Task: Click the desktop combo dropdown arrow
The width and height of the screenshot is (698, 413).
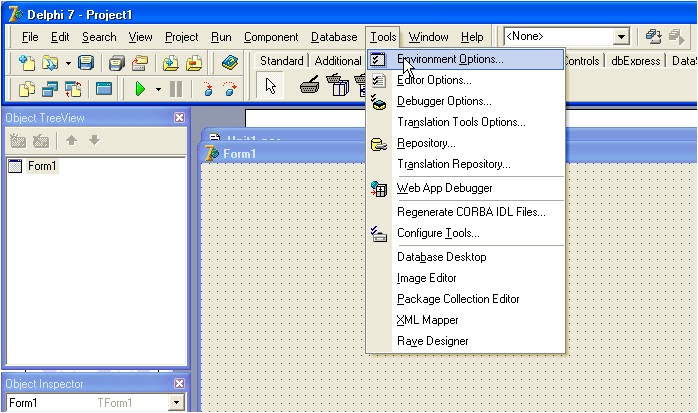Action: point(621,36)
